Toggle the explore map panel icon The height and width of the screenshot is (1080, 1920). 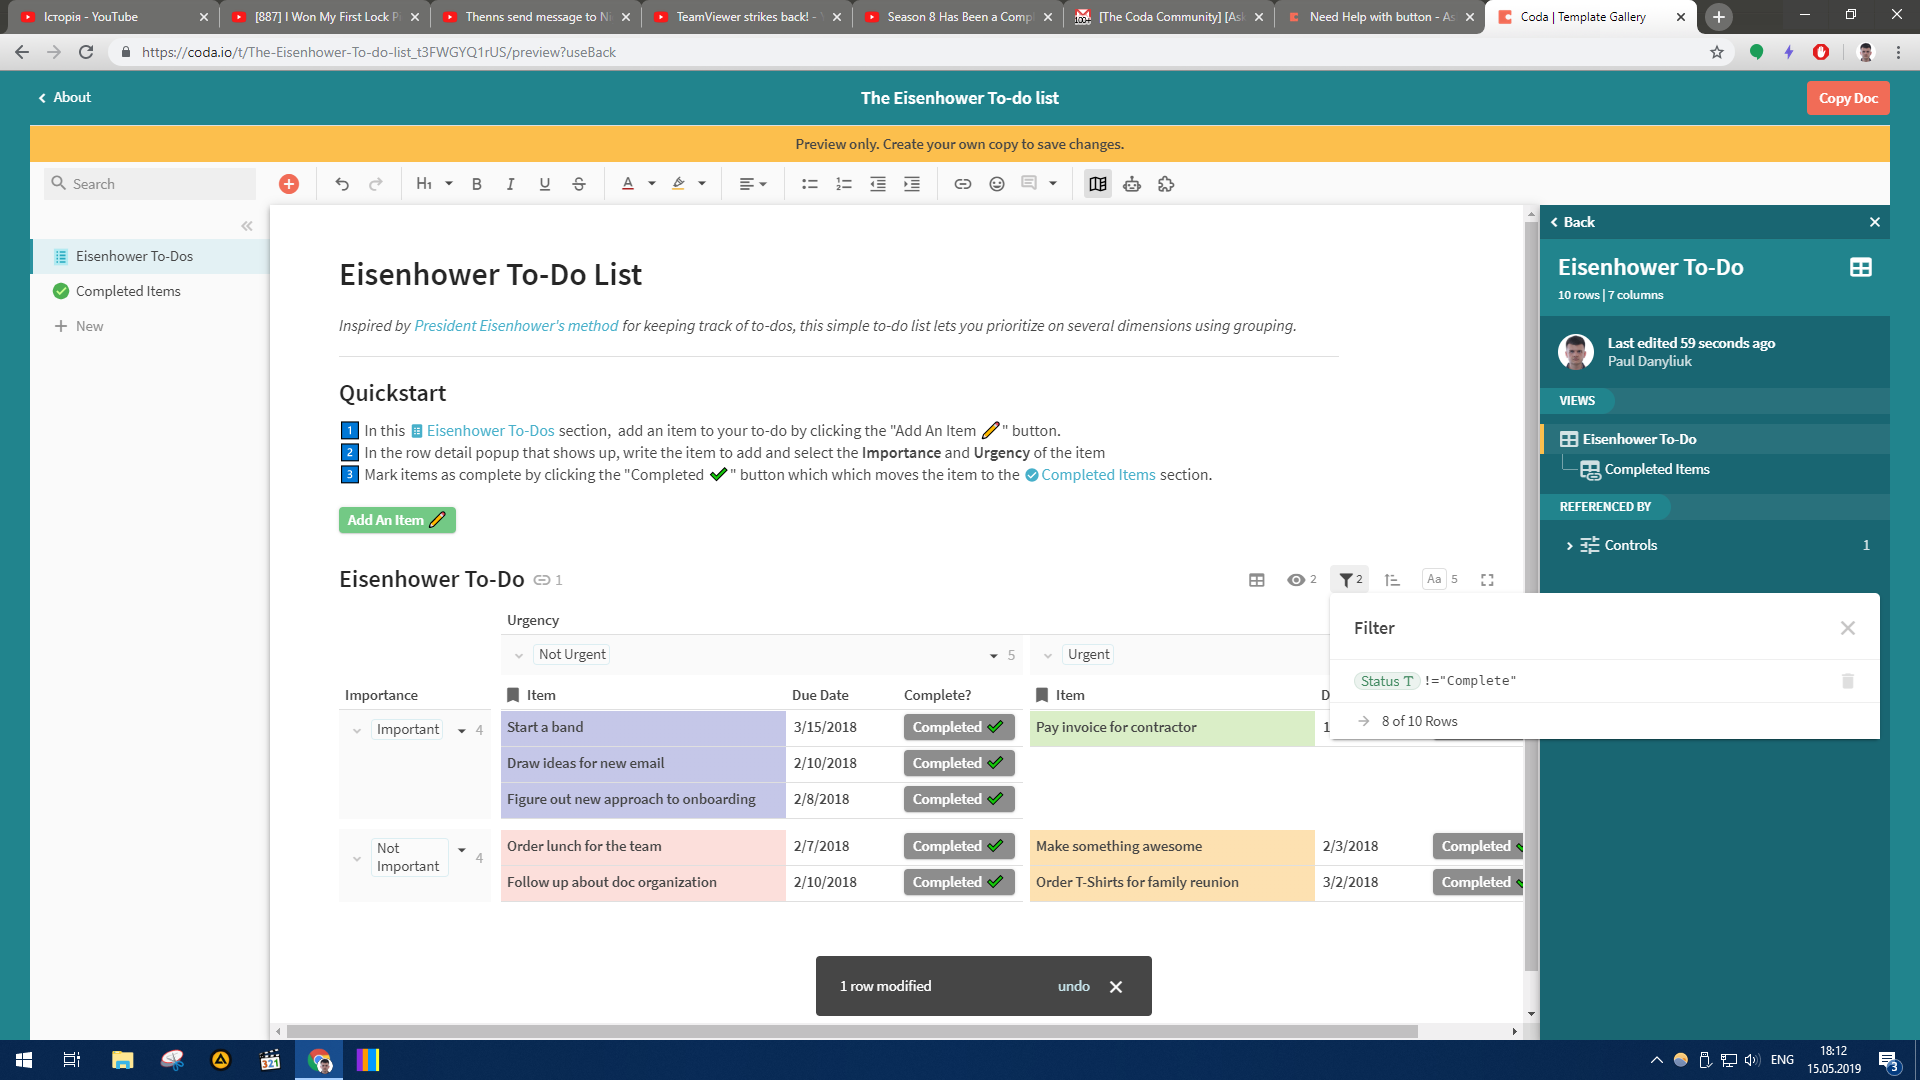[x=1098, y=184]
